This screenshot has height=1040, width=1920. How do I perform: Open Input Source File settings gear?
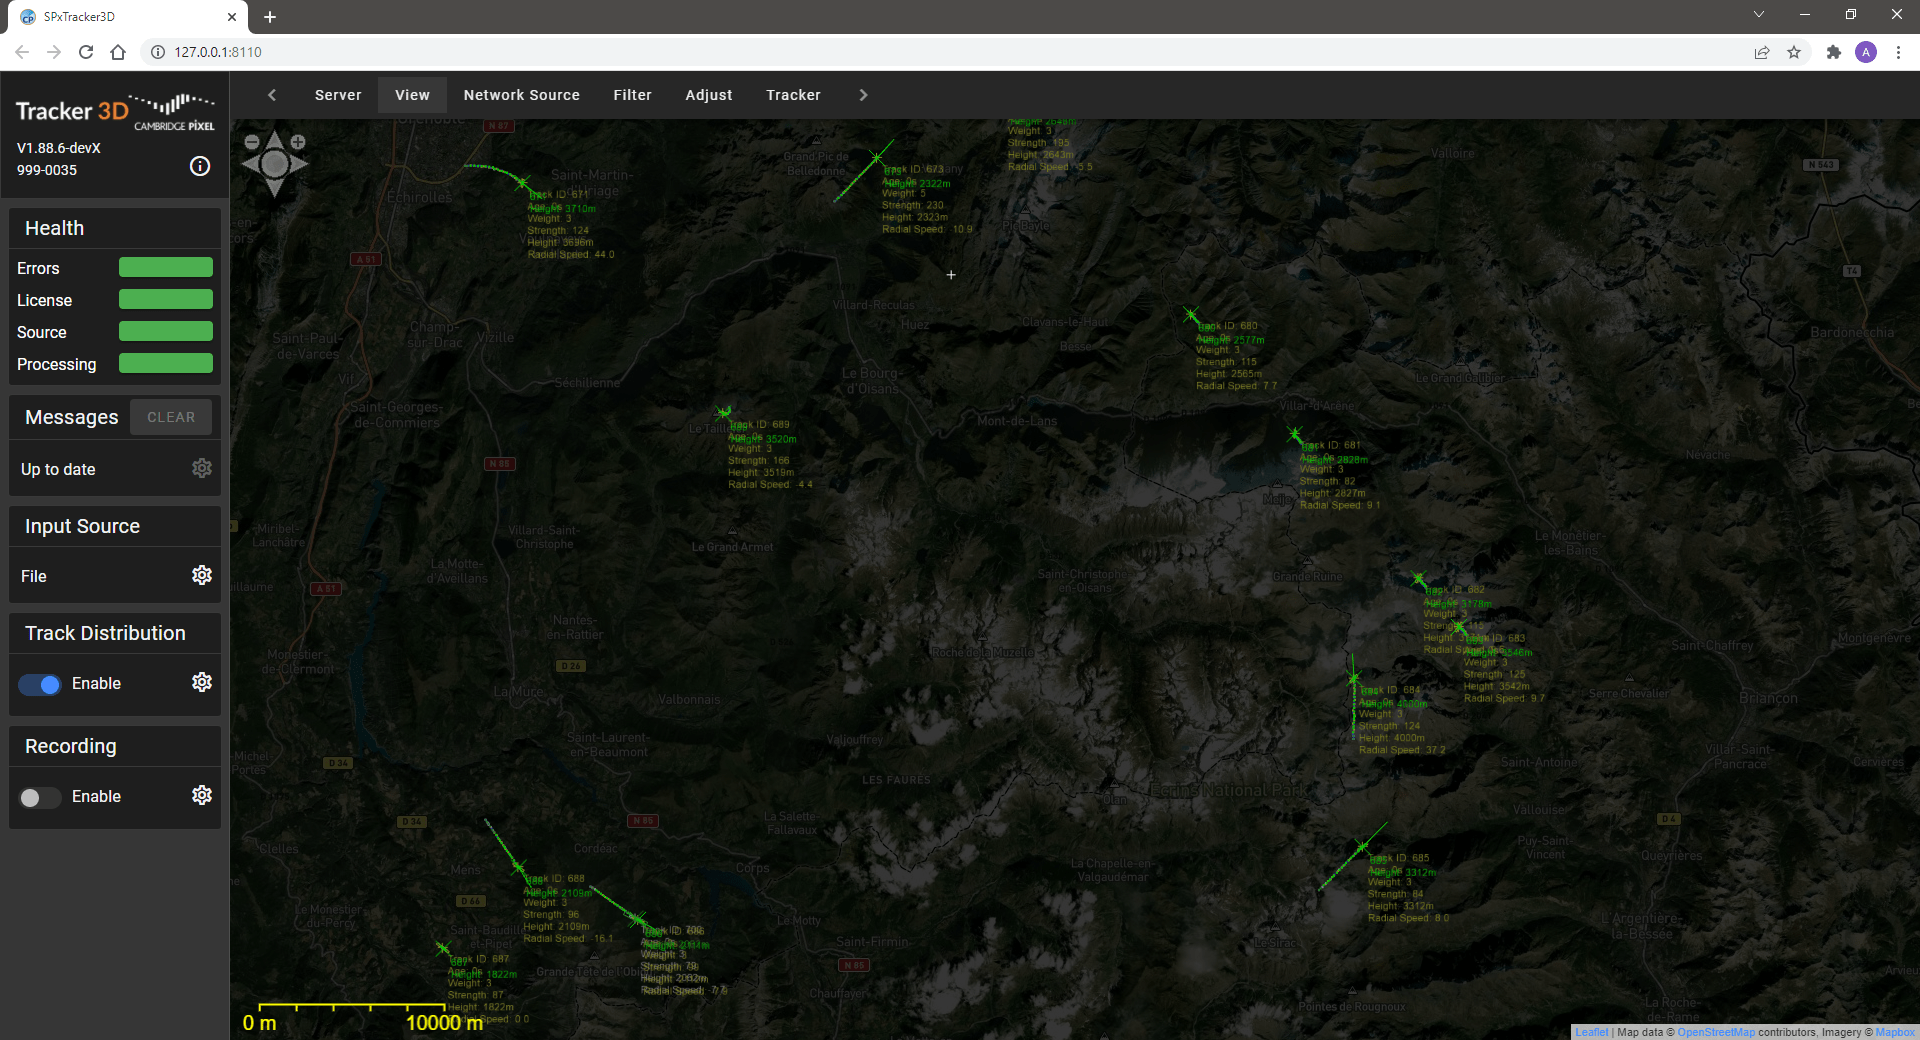click(202, 575)
